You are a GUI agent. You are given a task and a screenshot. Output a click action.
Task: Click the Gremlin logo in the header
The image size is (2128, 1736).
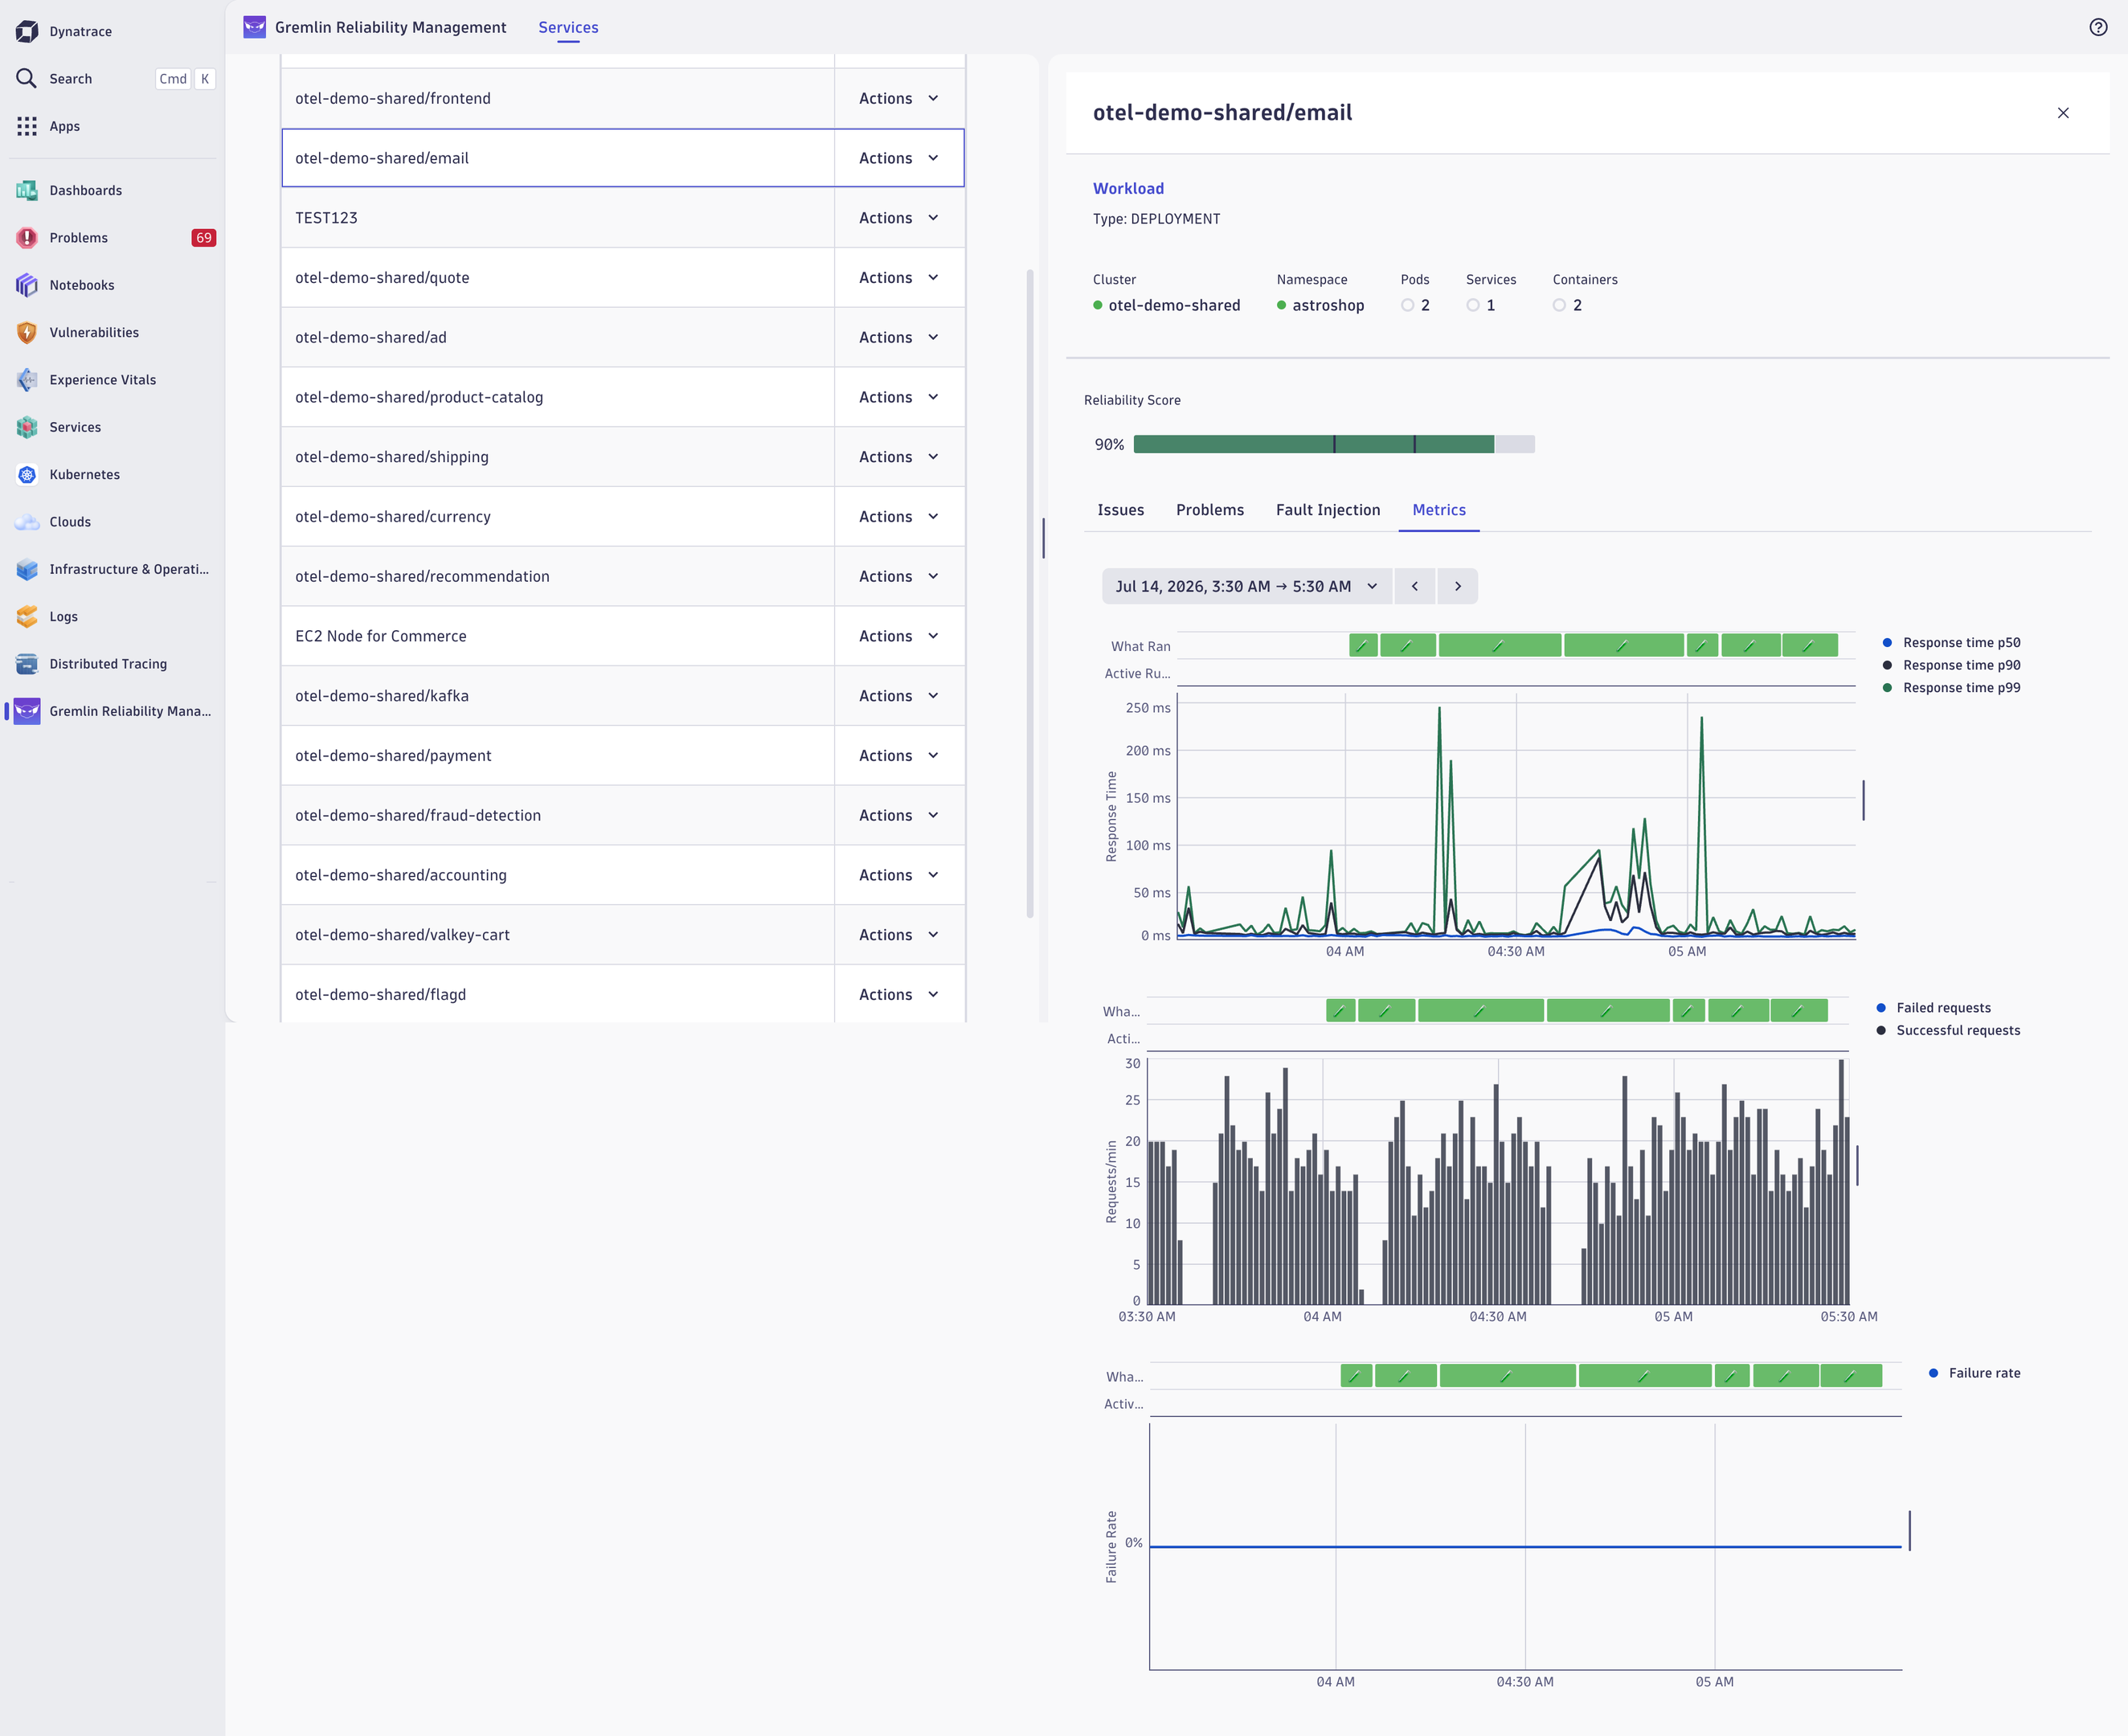point(255,27)
